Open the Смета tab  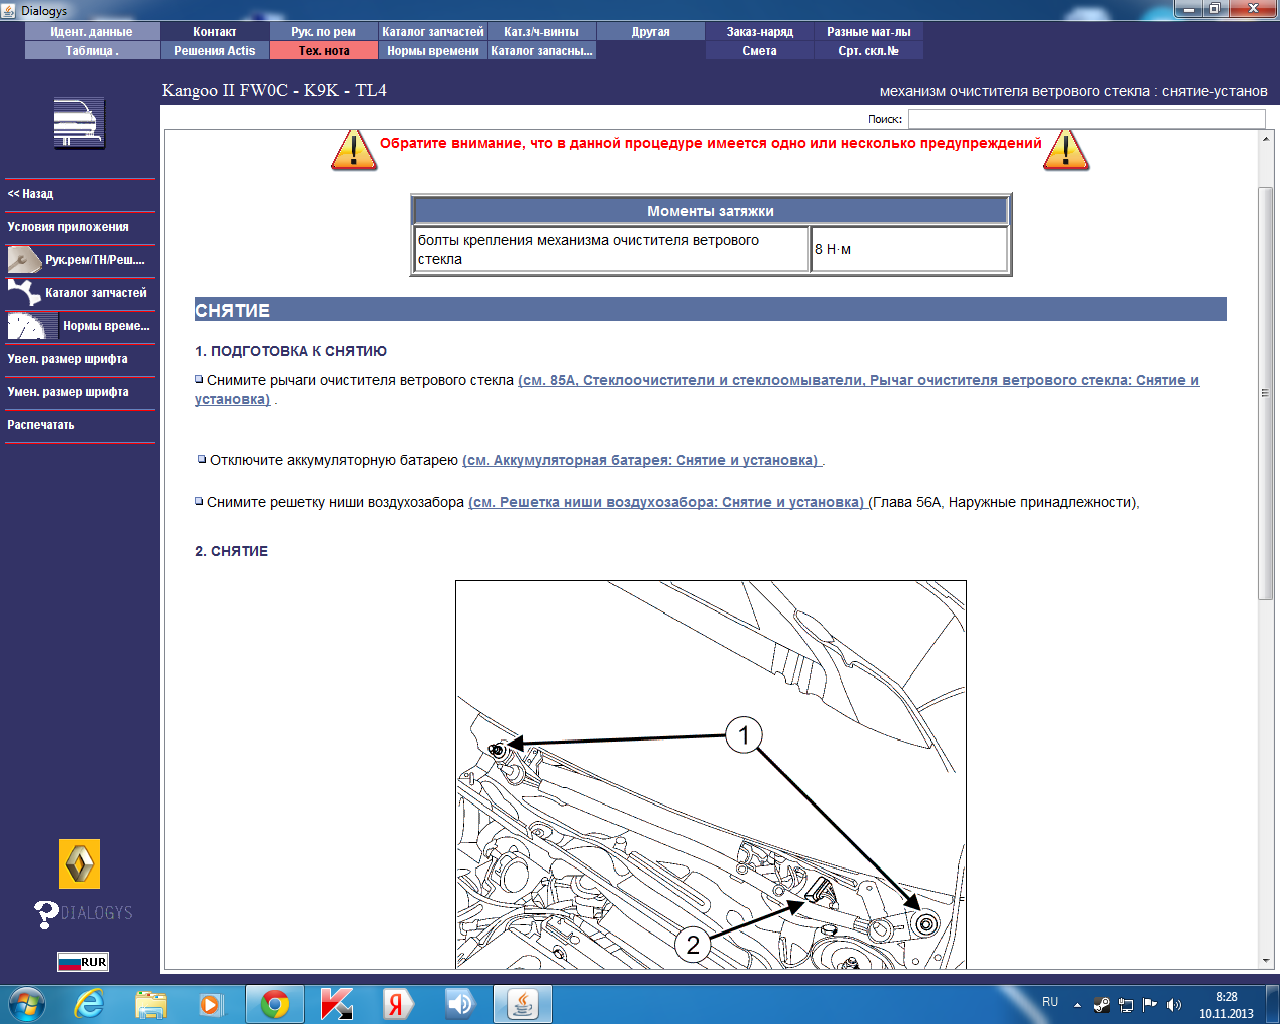(x=760, y=51)
